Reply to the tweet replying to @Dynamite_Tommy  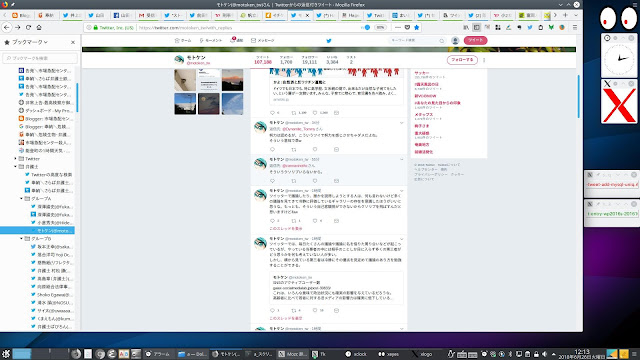(x=272, y=149)
